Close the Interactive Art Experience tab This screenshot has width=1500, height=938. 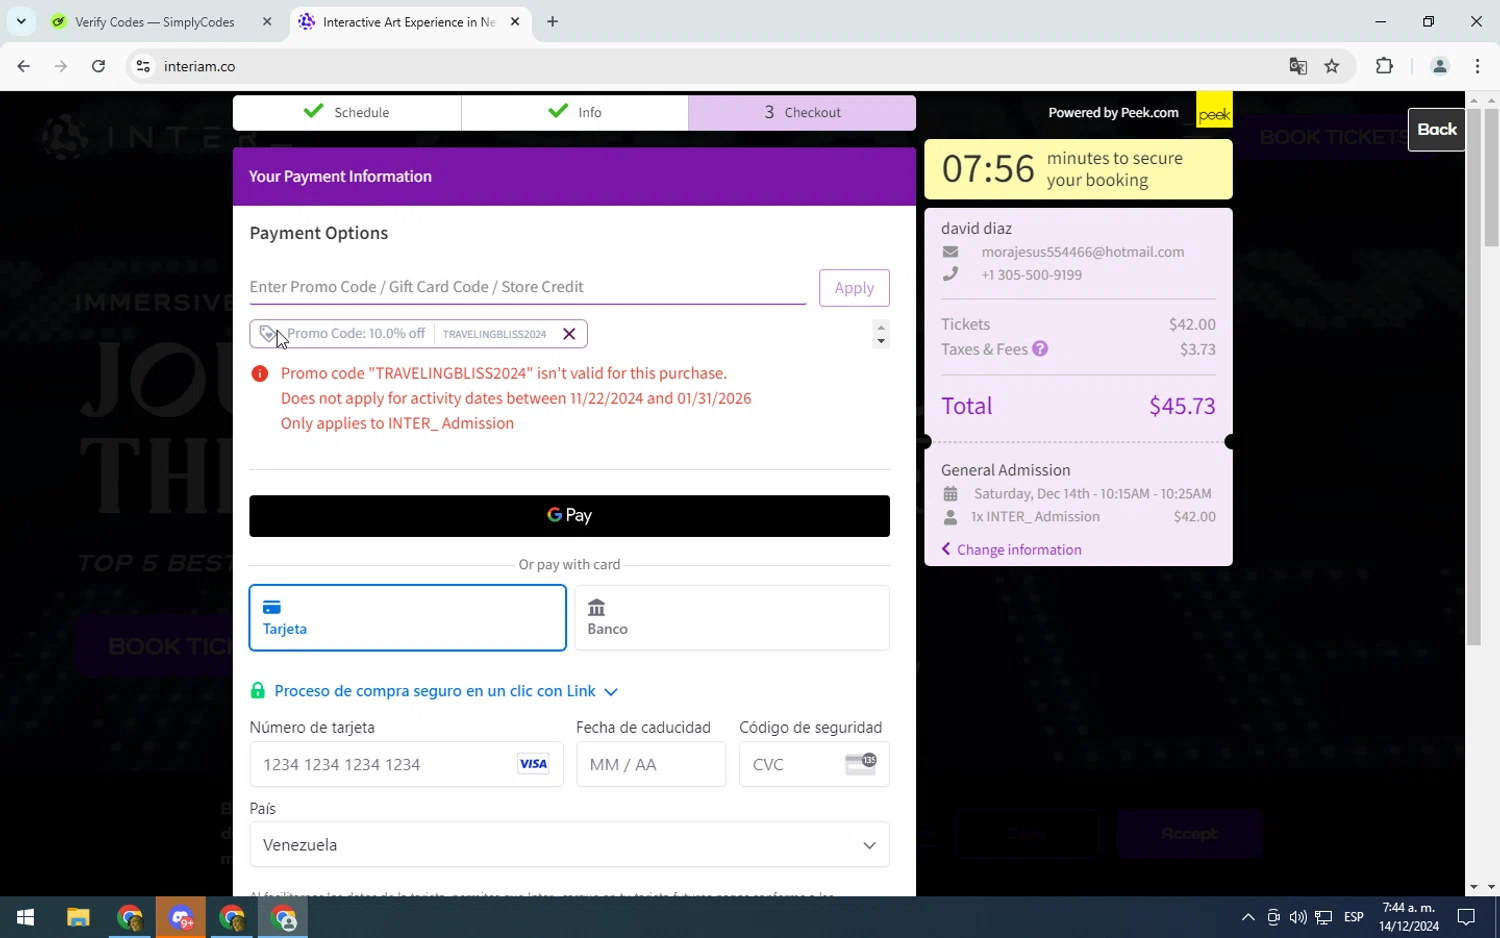(x=515, y=22)
